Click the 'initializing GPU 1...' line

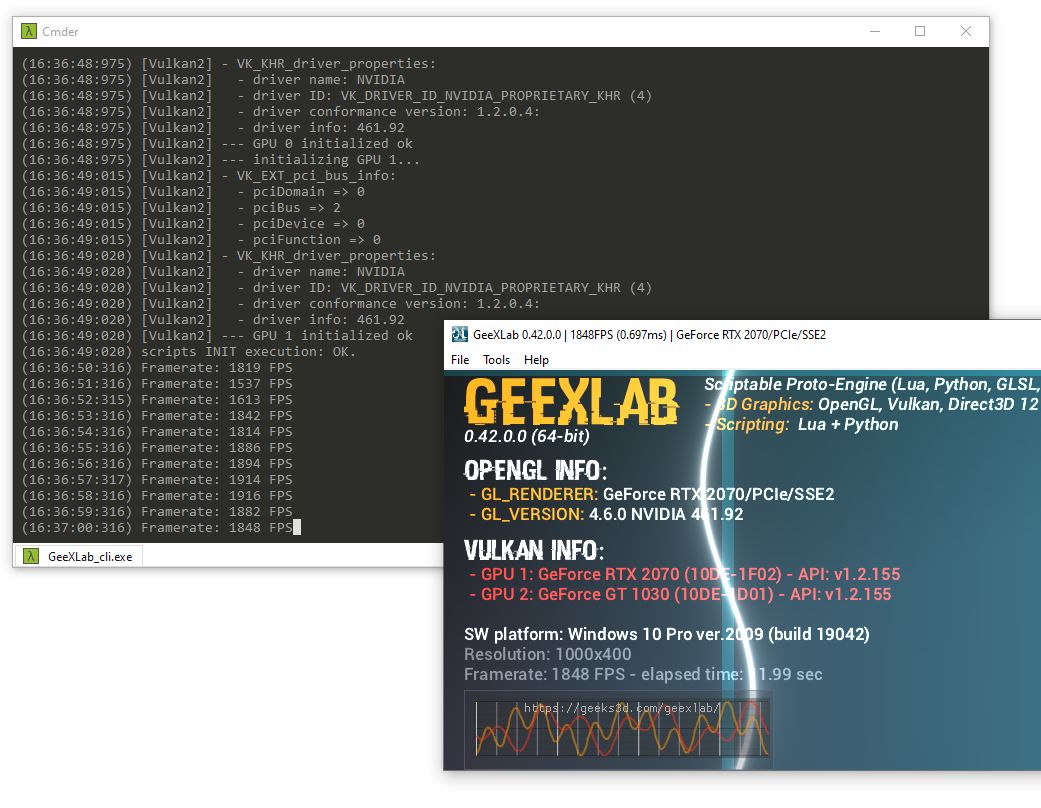(220, 159)
